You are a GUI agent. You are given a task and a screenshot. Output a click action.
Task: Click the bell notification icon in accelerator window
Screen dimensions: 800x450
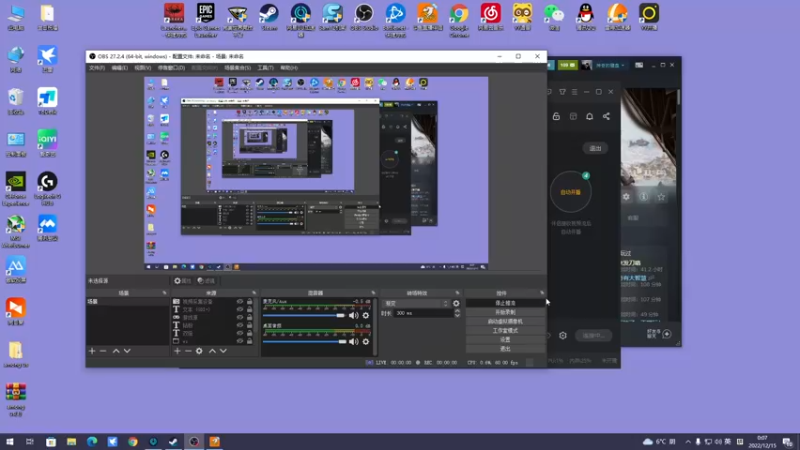coord(589,116)
